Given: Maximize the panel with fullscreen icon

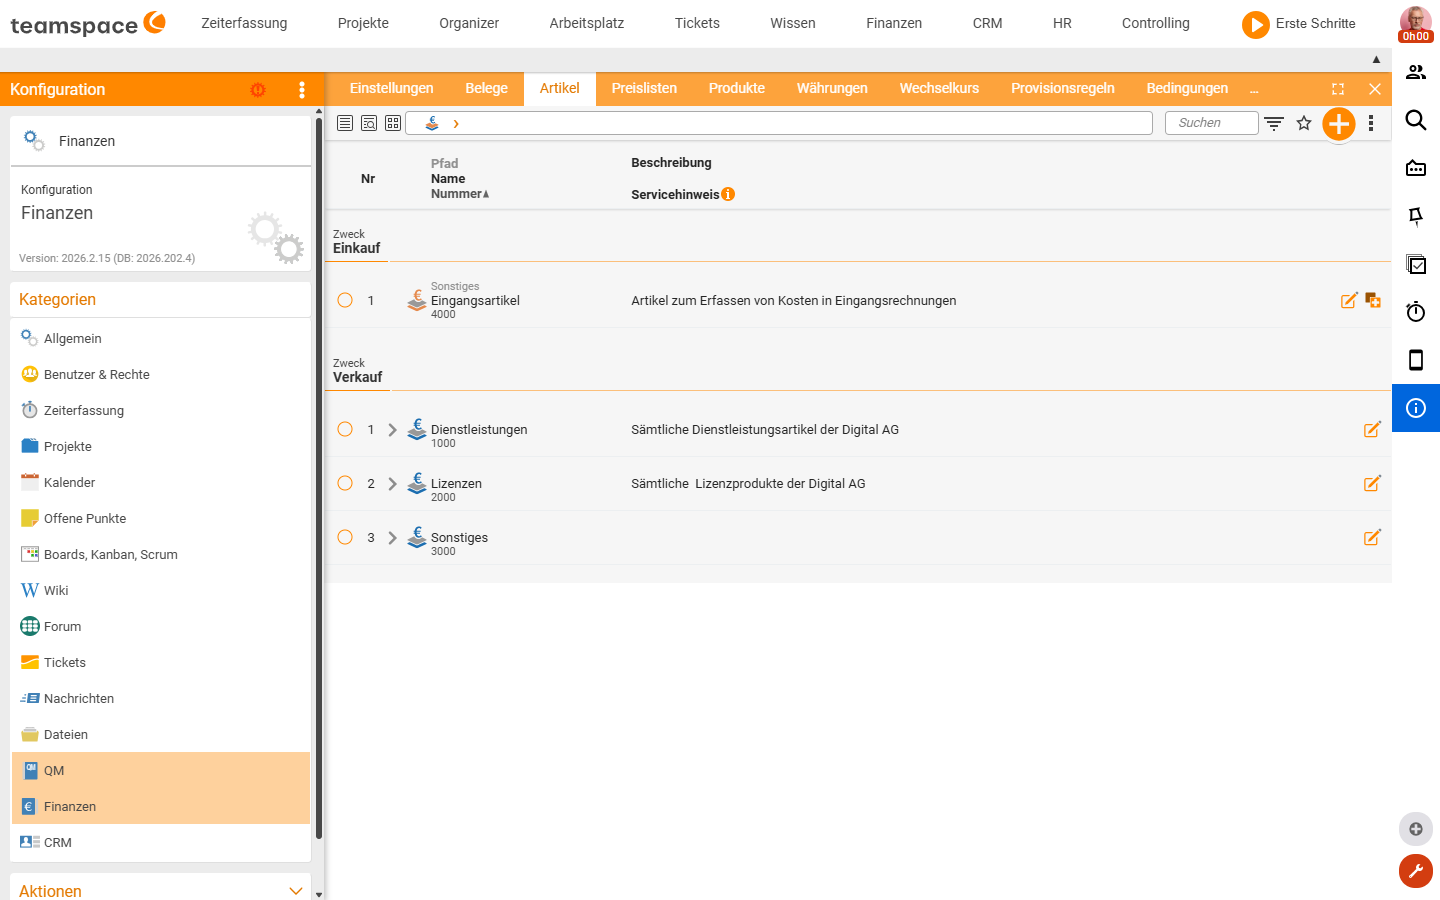Looking at the screenshot, I should click(1338, 89).
